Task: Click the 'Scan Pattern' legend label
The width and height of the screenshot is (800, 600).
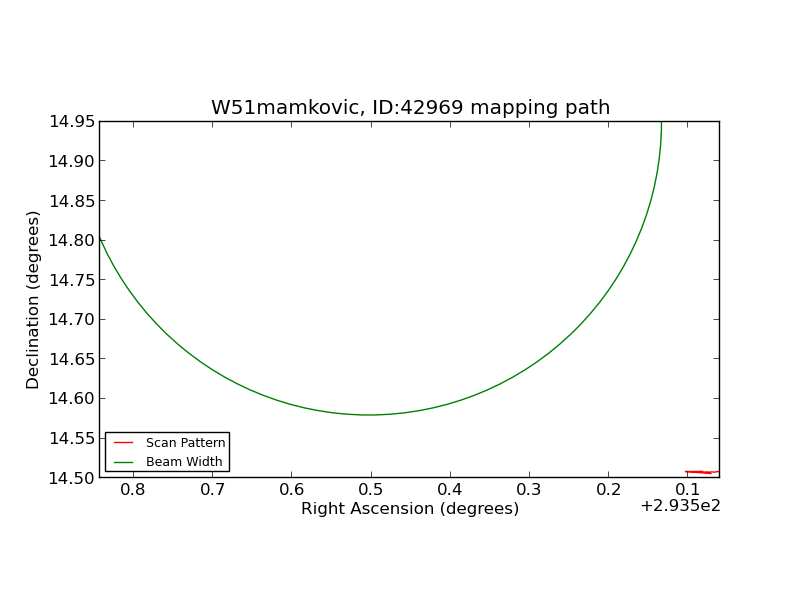Action: click(x=185, y=443)
